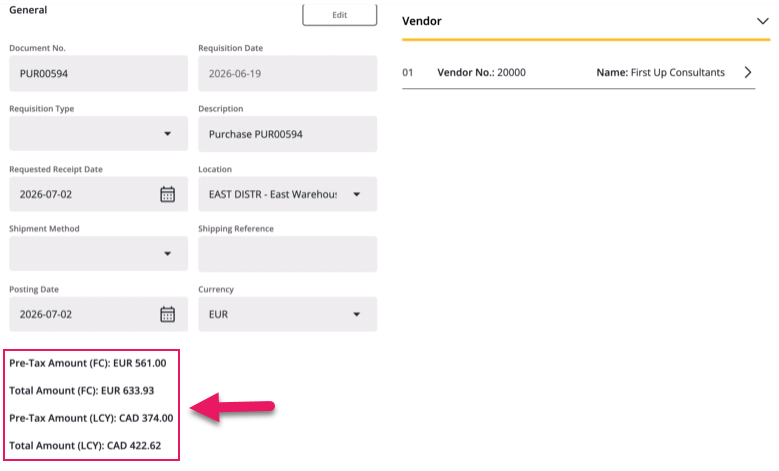Click Name: First Up Consultants text

(660, 73)
